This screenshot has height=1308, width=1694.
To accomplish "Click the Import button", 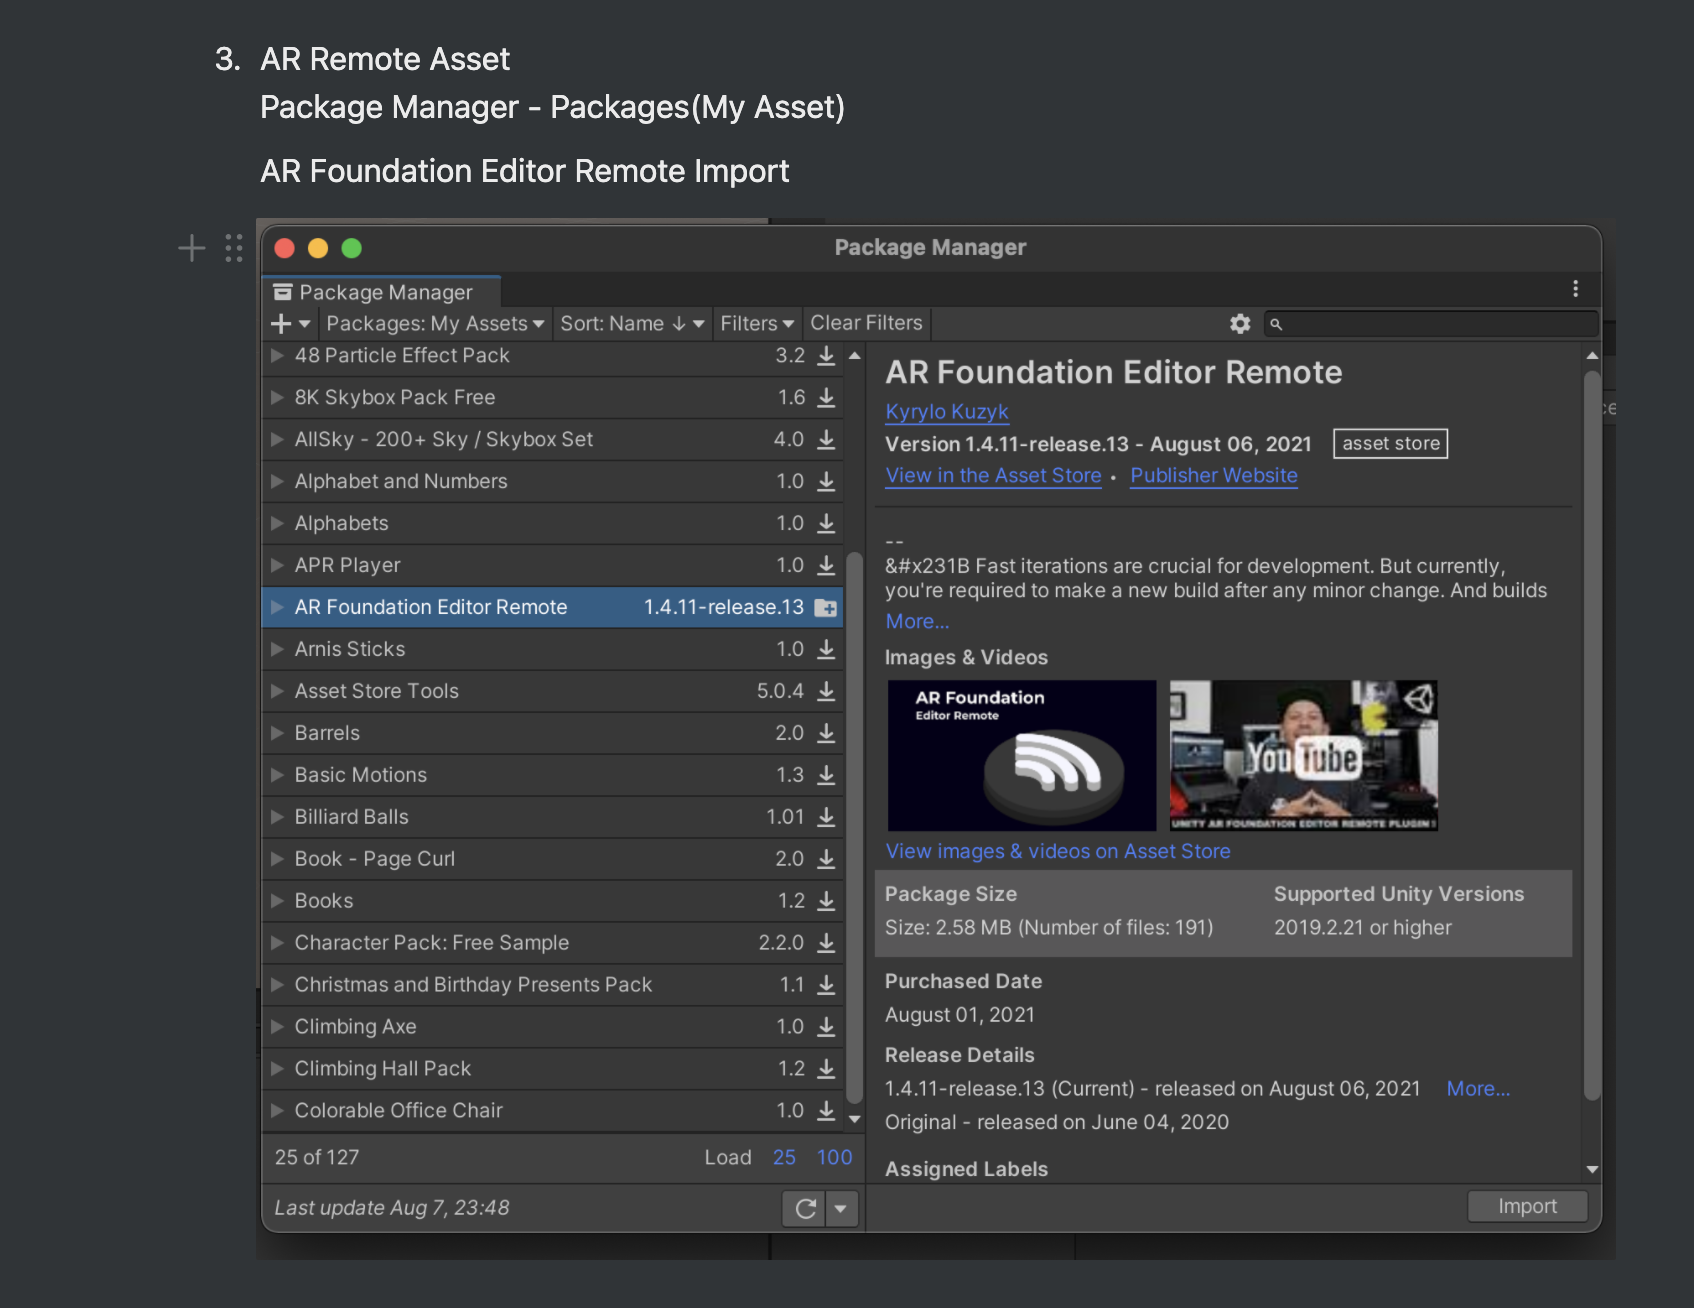I will click(1527, 1207).
